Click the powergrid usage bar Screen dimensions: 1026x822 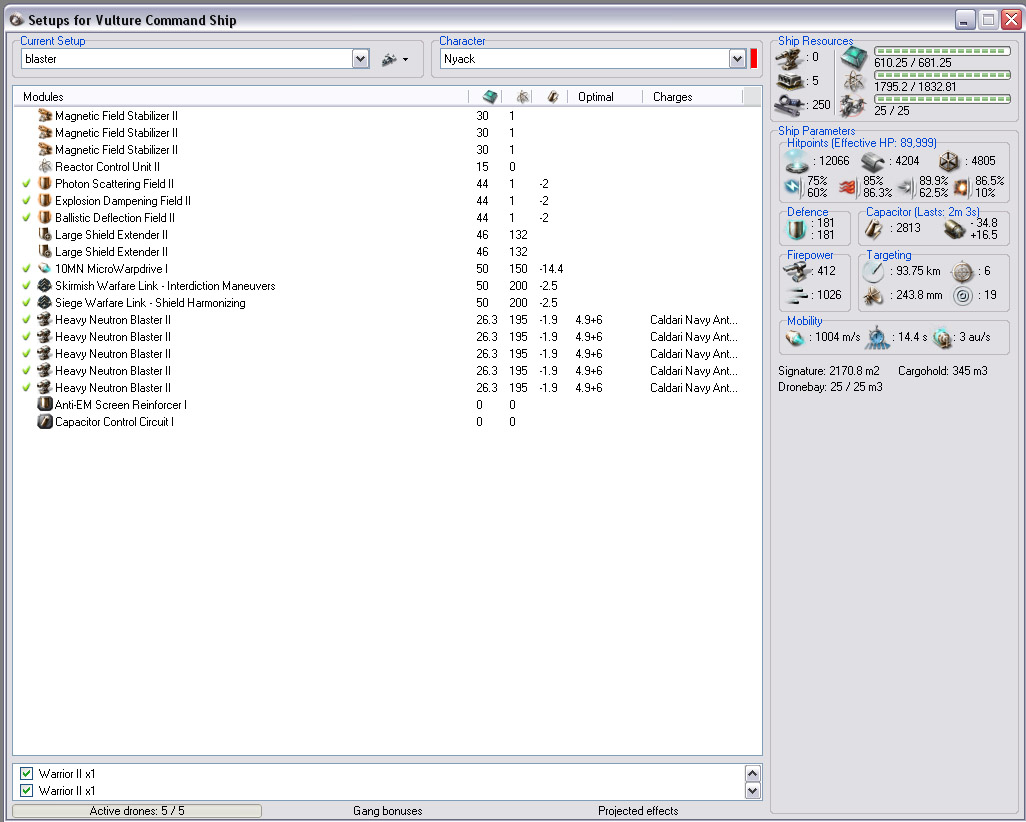tap(942, 75)
